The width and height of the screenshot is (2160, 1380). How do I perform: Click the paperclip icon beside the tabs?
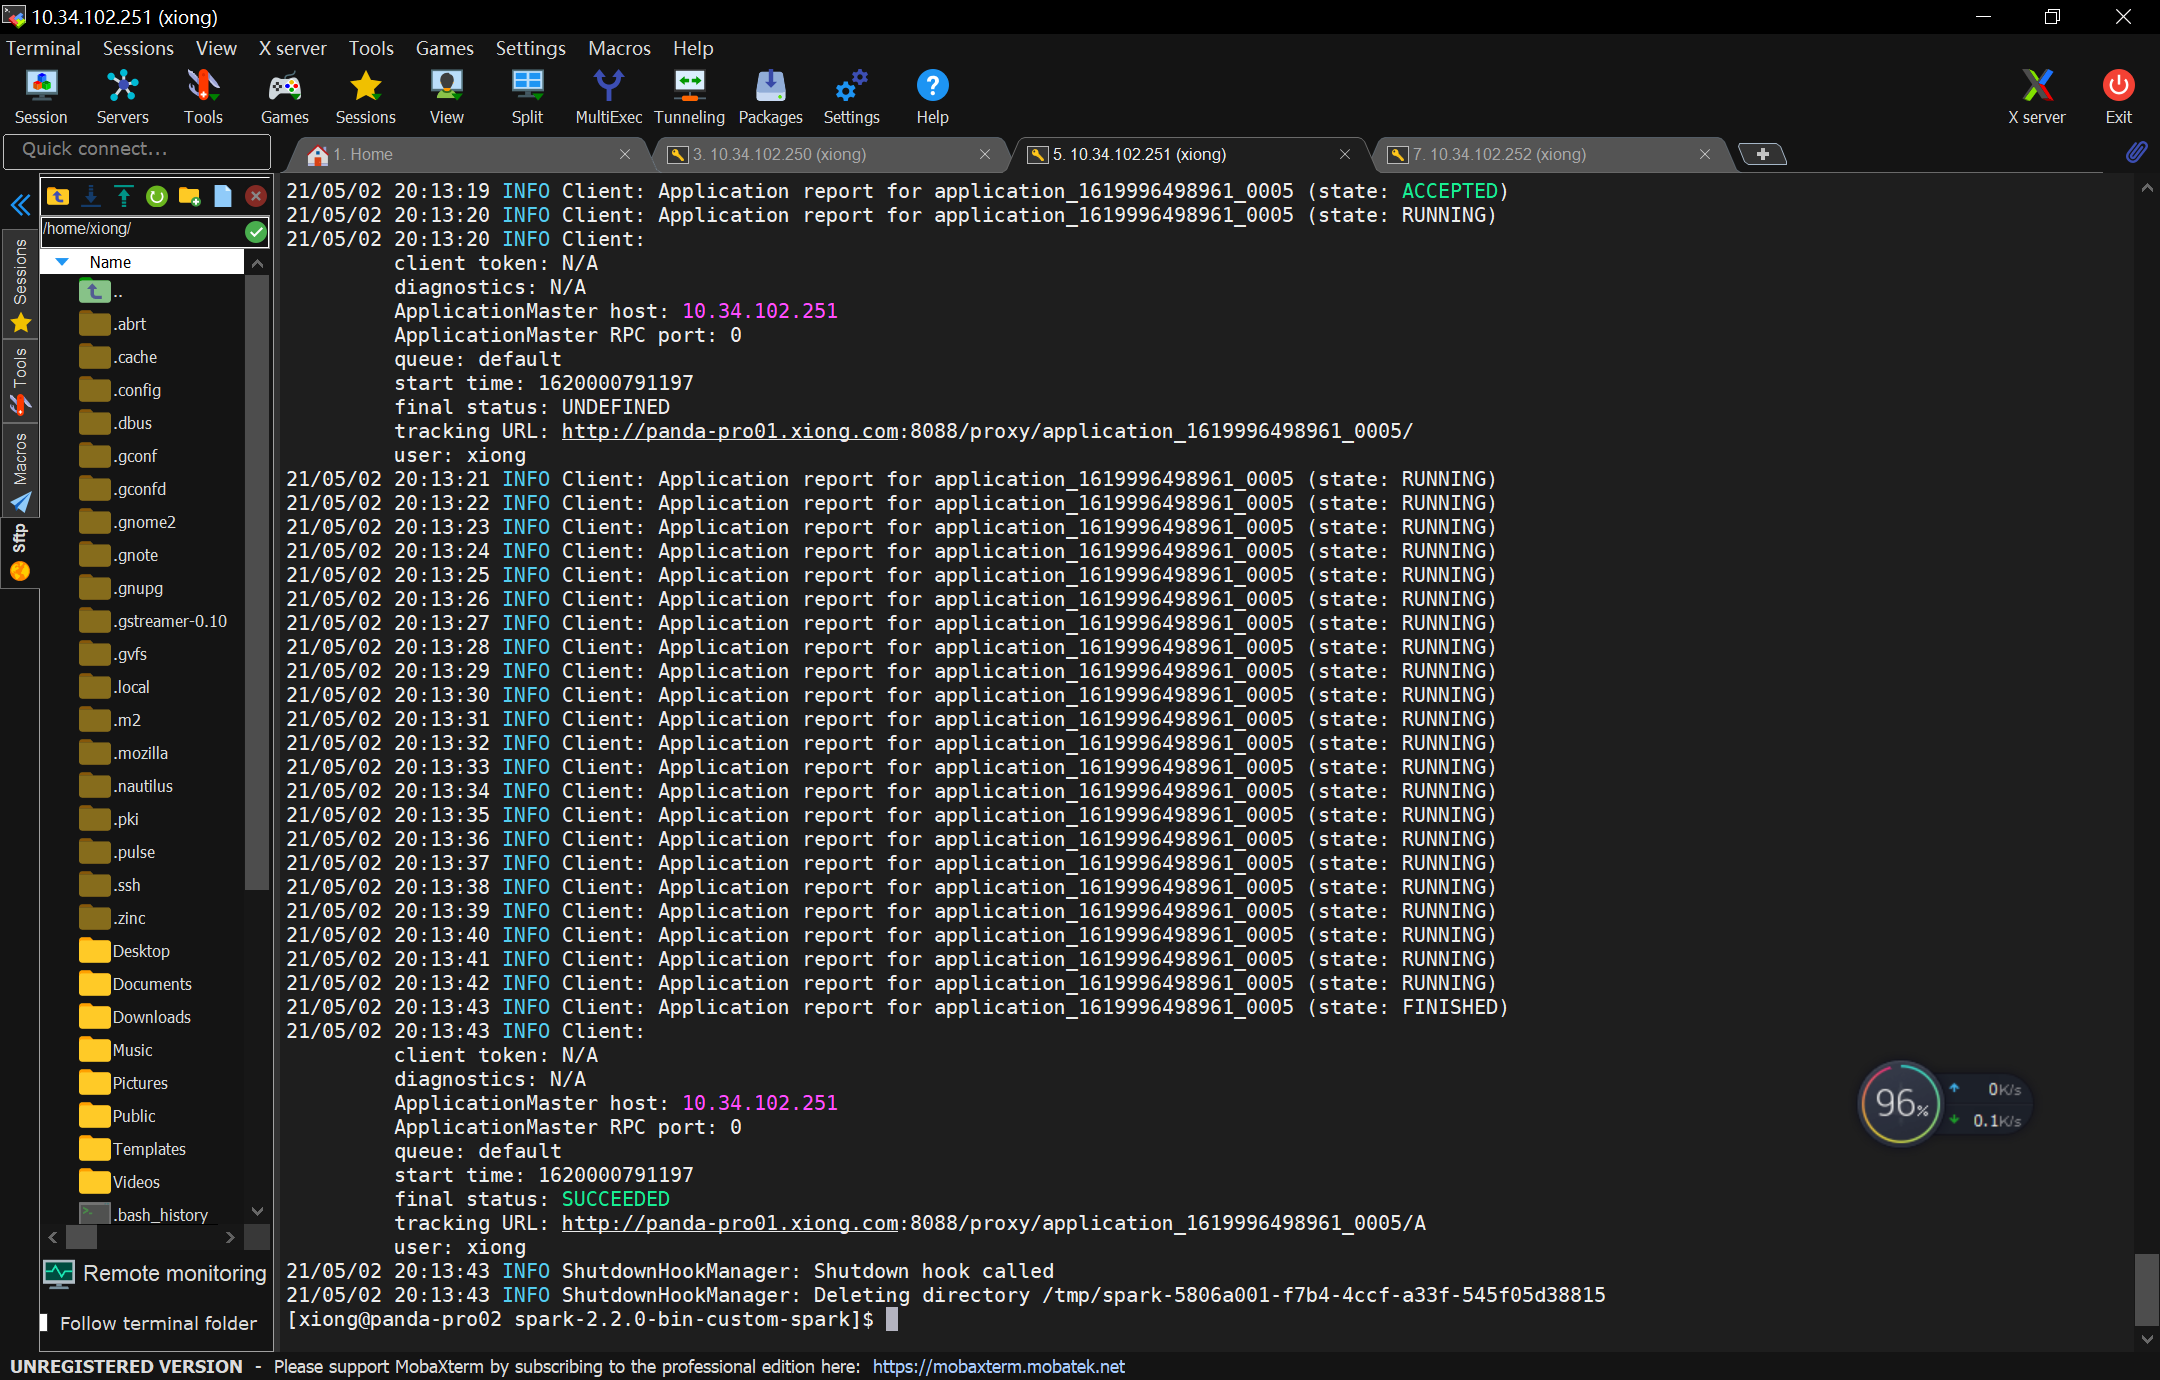(2135, 153)
